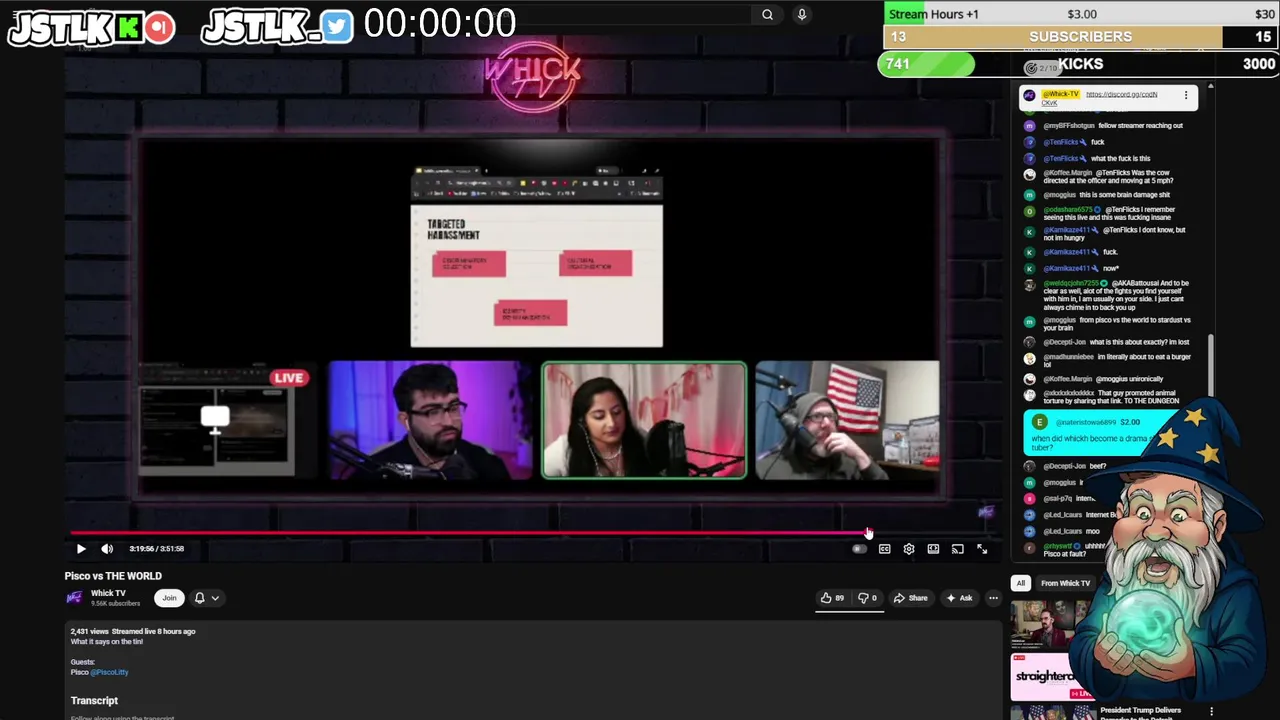
Task: Open the pinned chat message options menu
Action: click(x=1186, y=96)
